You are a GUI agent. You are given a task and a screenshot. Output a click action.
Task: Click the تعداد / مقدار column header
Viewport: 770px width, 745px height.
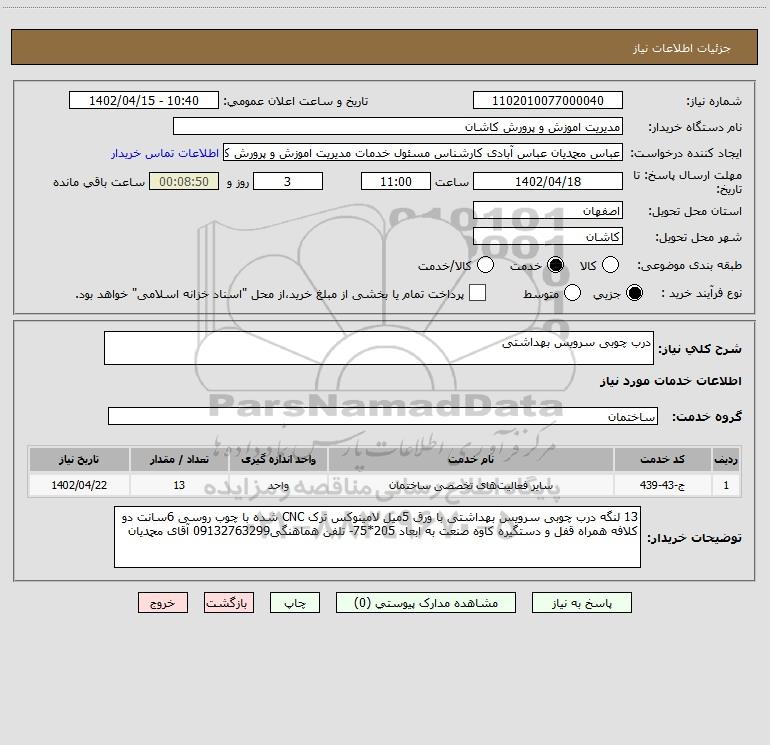(179, 459)
